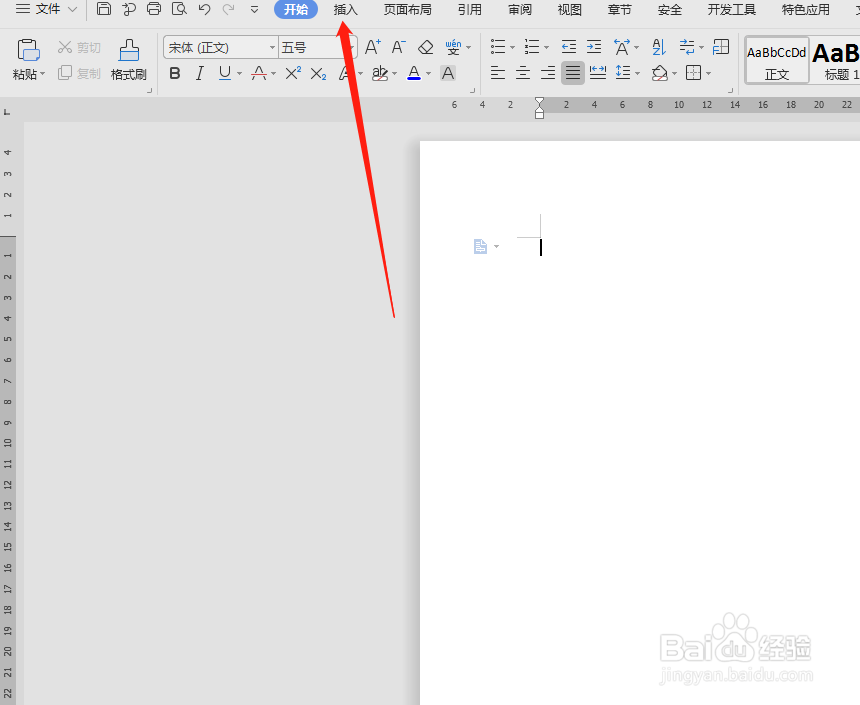Viewport: 860px width, 705px height.
Task: Switch to the 章节 tab
Action: [620, 9]
